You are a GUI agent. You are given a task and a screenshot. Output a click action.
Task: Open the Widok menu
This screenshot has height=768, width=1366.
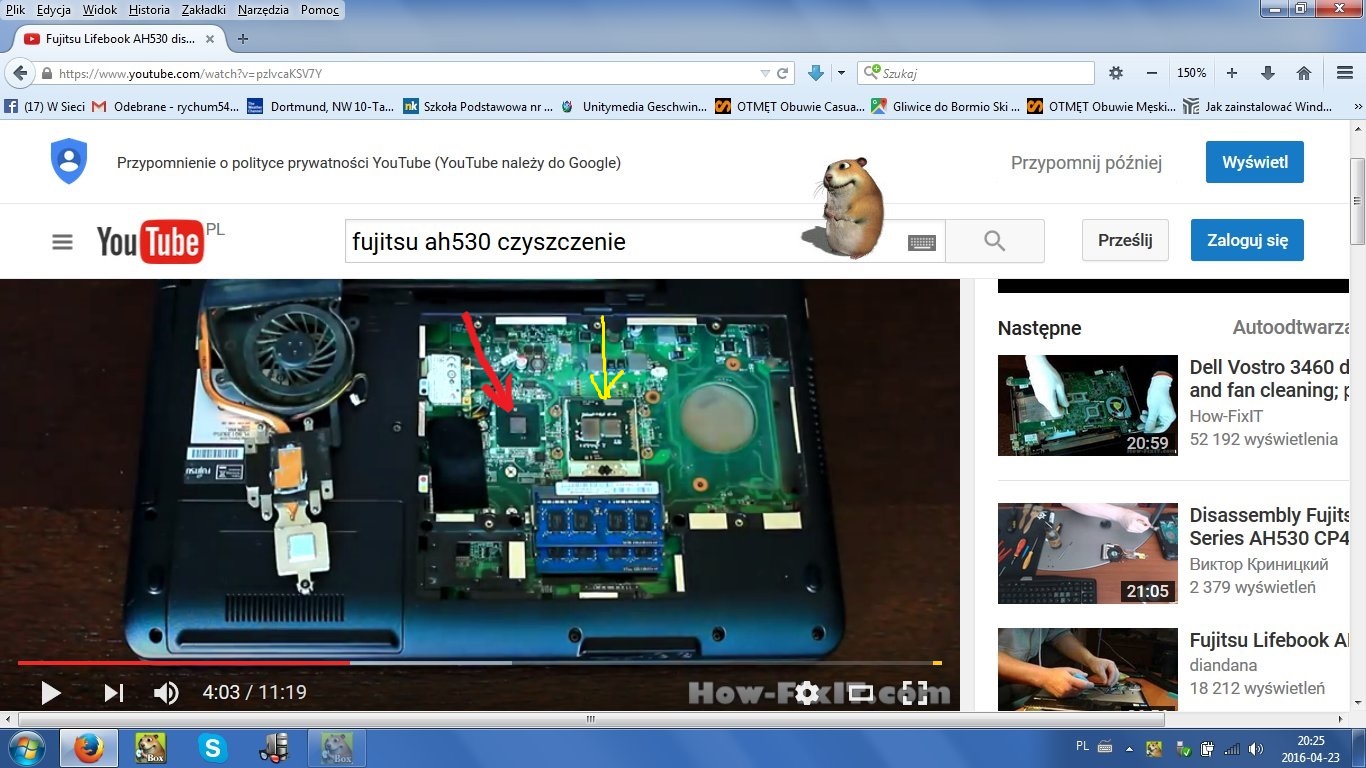click(x=100, y=10)
